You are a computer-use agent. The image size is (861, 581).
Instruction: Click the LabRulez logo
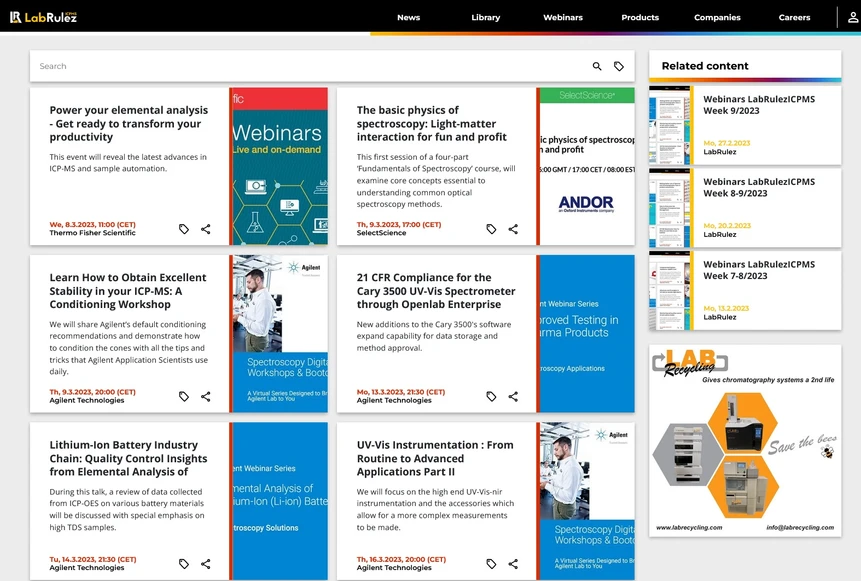pos(43,17)
